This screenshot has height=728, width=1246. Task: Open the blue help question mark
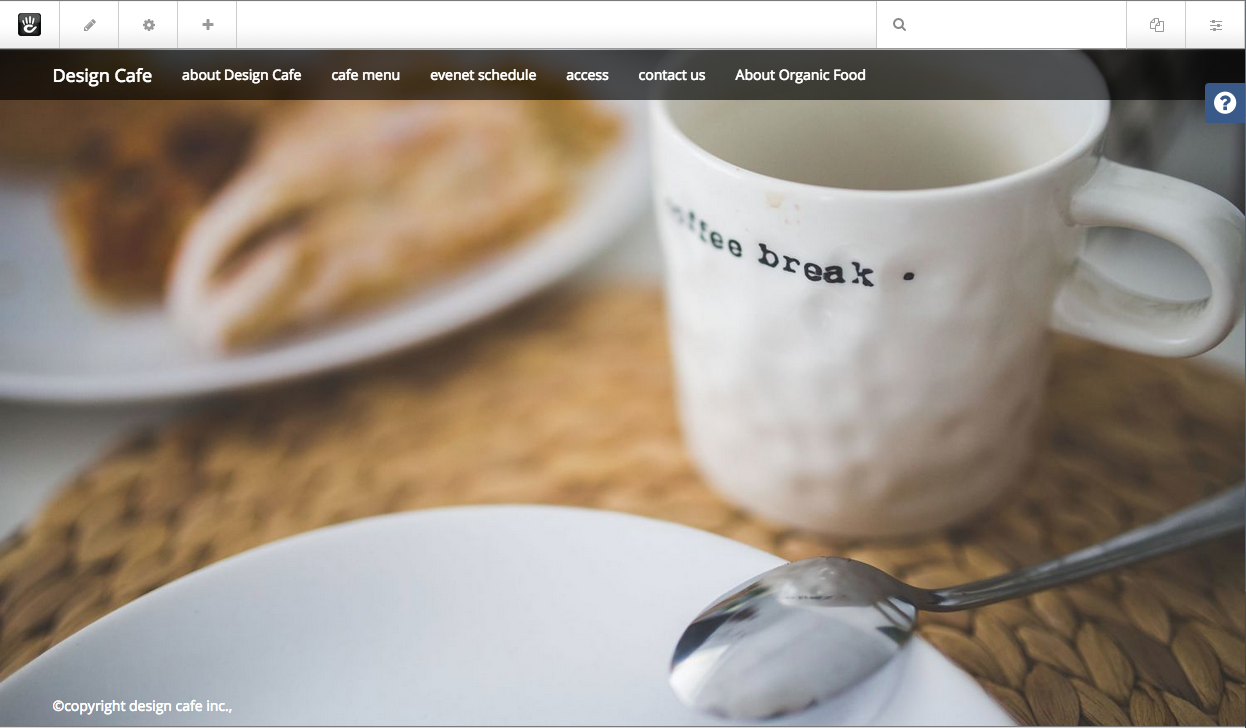[x=1225, y=103]
